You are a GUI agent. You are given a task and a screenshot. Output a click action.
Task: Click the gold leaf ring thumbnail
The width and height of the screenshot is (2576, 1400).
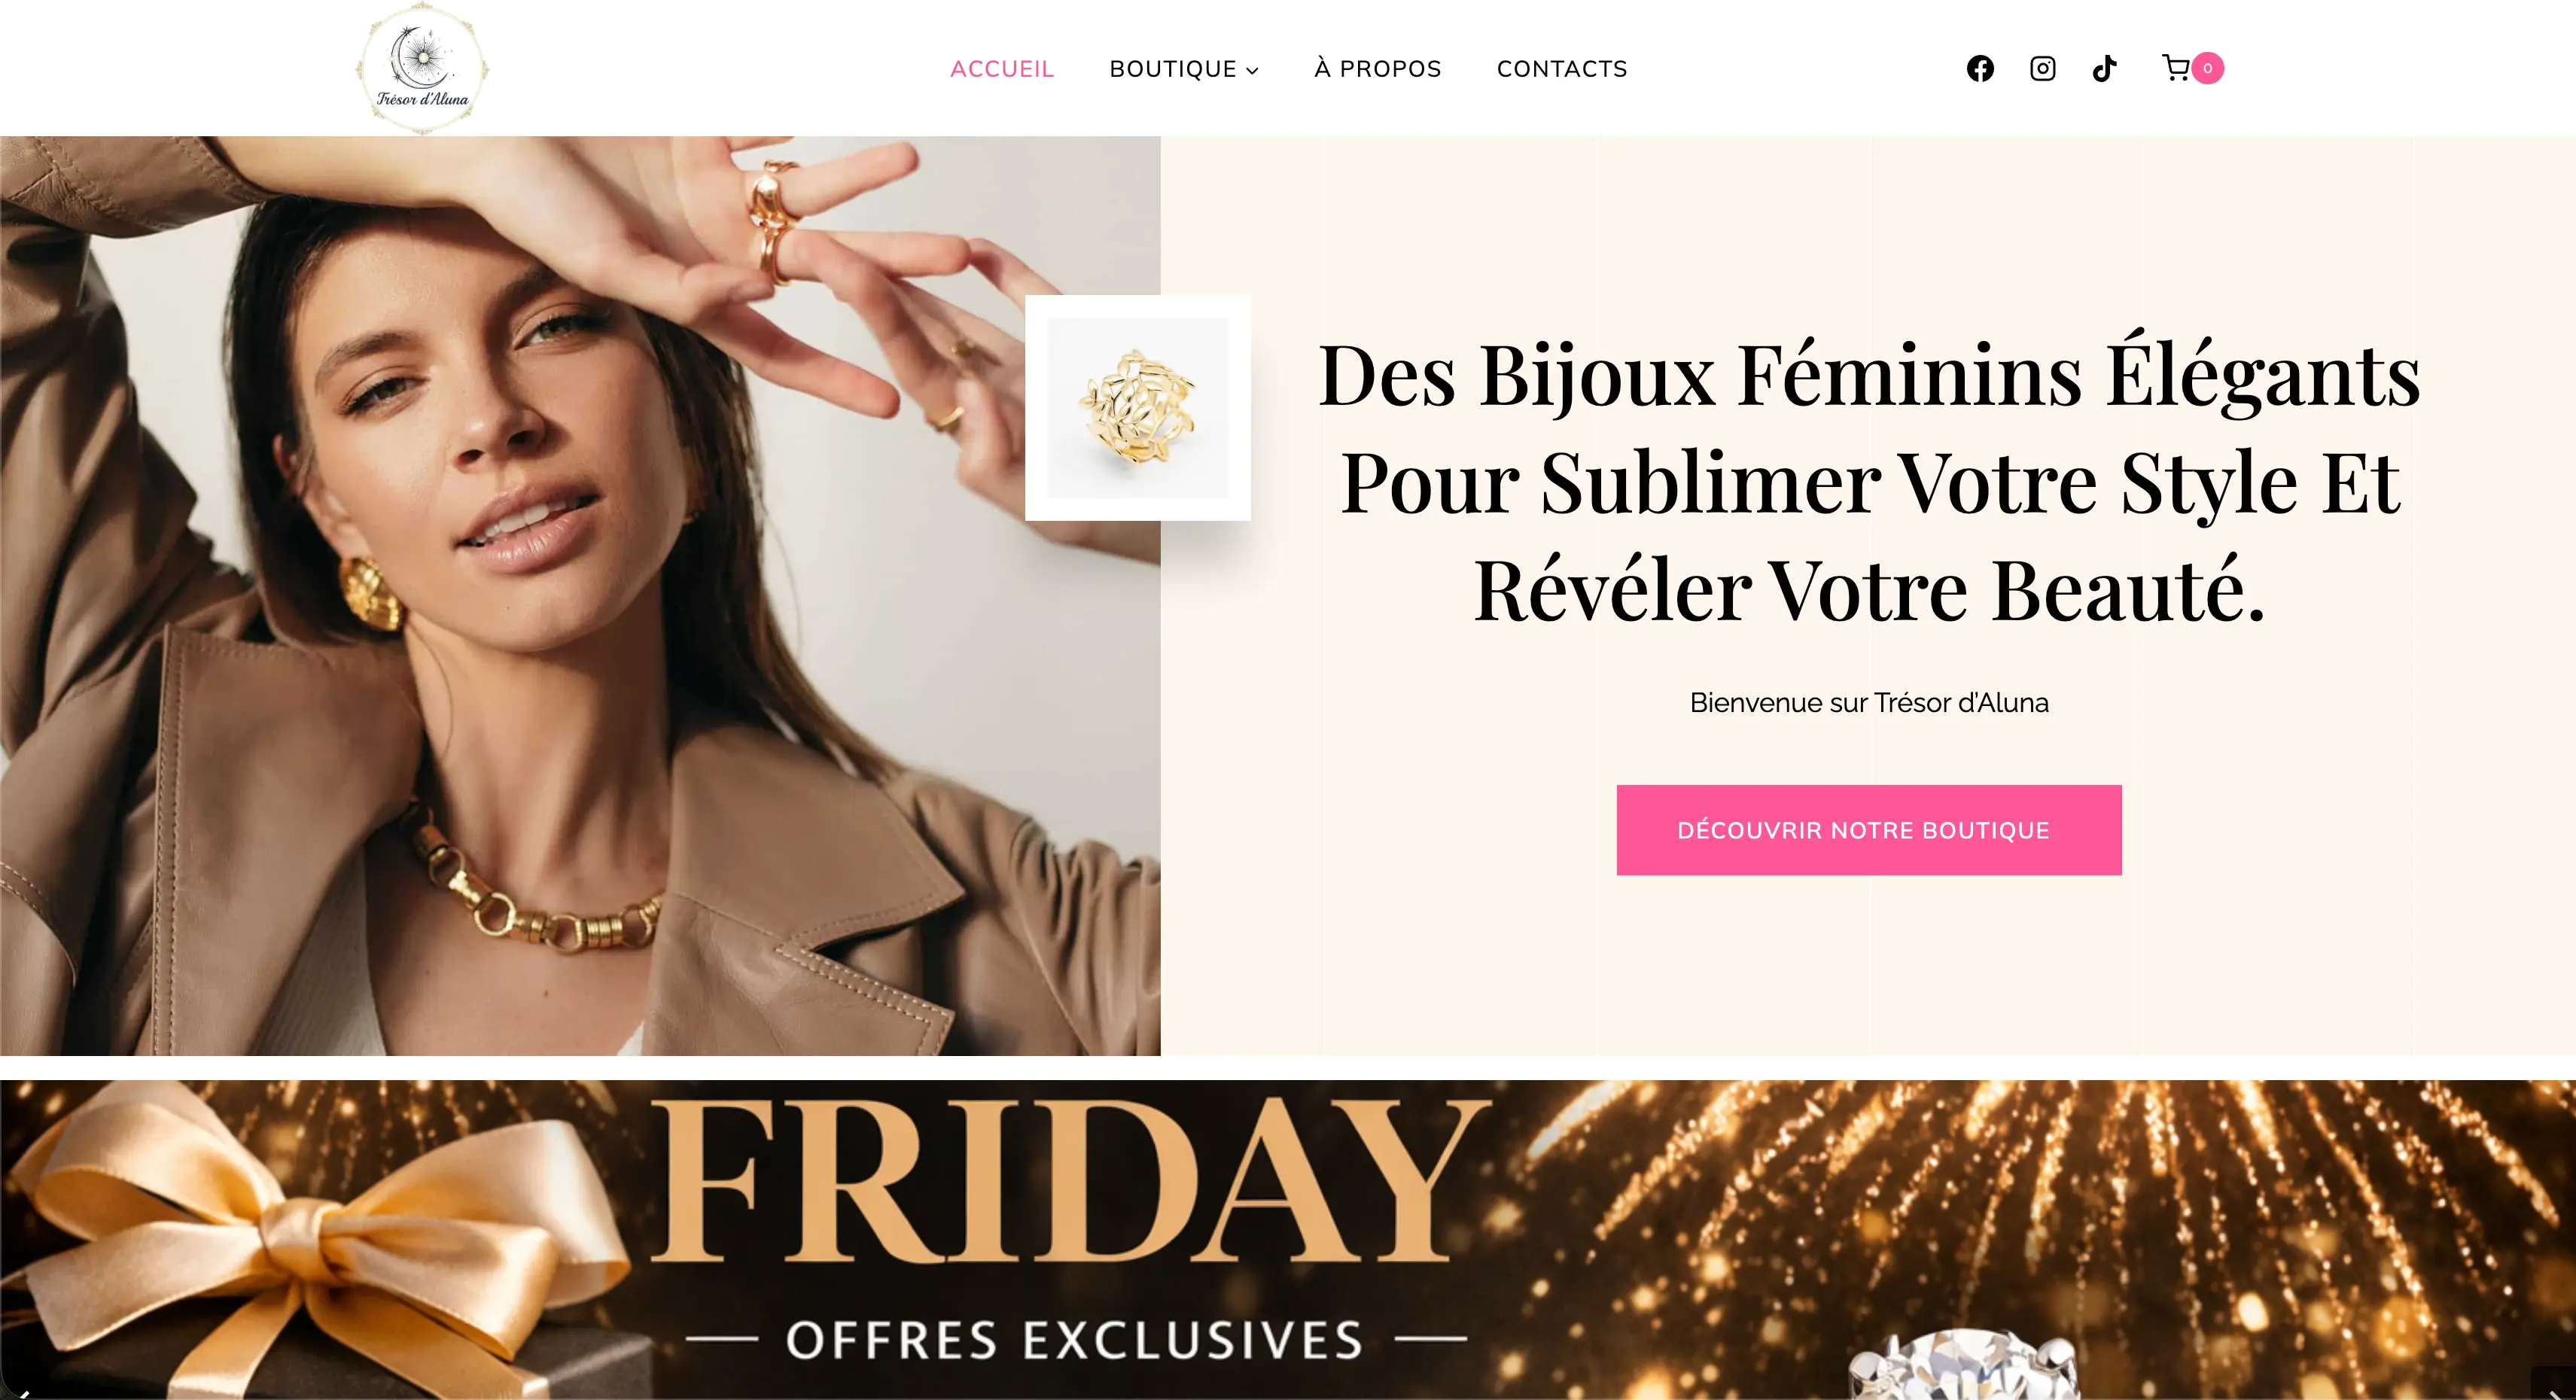coord(1138,408)
